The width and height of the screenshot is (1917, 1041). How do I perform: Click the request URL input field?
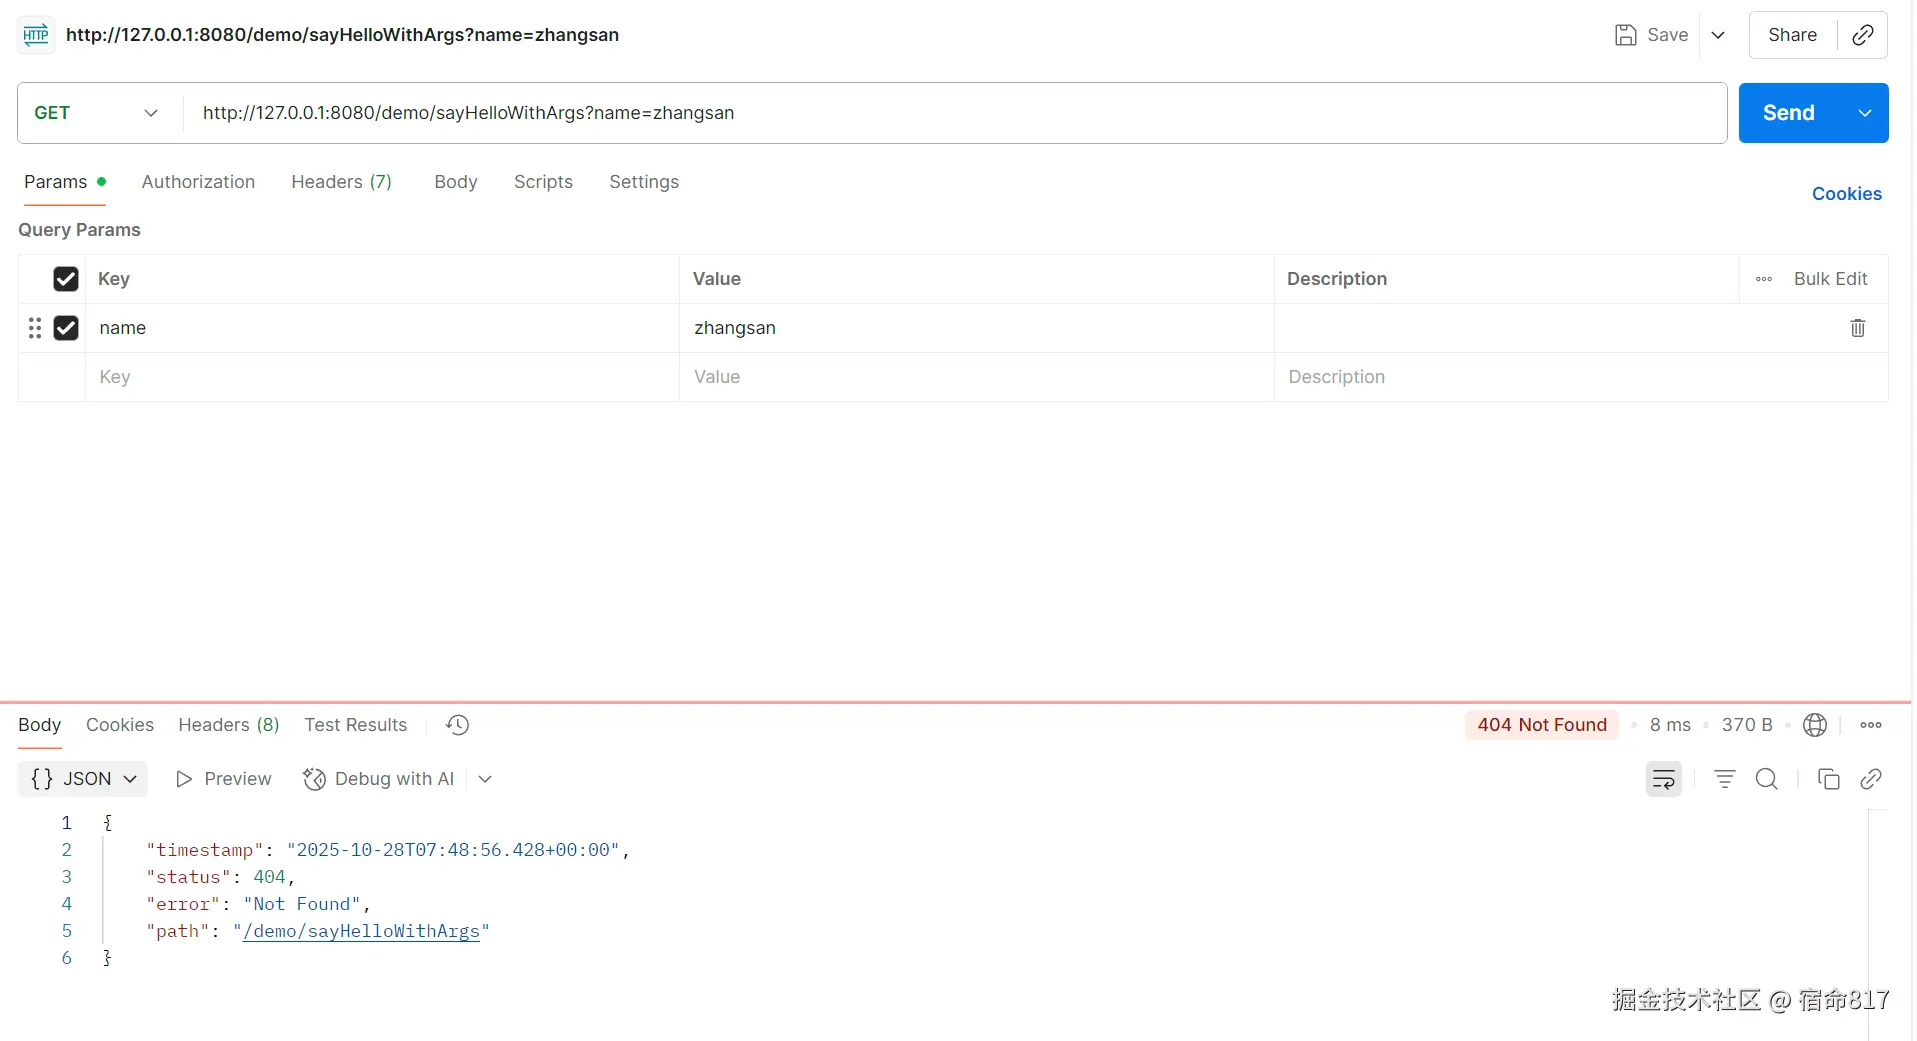(x=950, y=113)
